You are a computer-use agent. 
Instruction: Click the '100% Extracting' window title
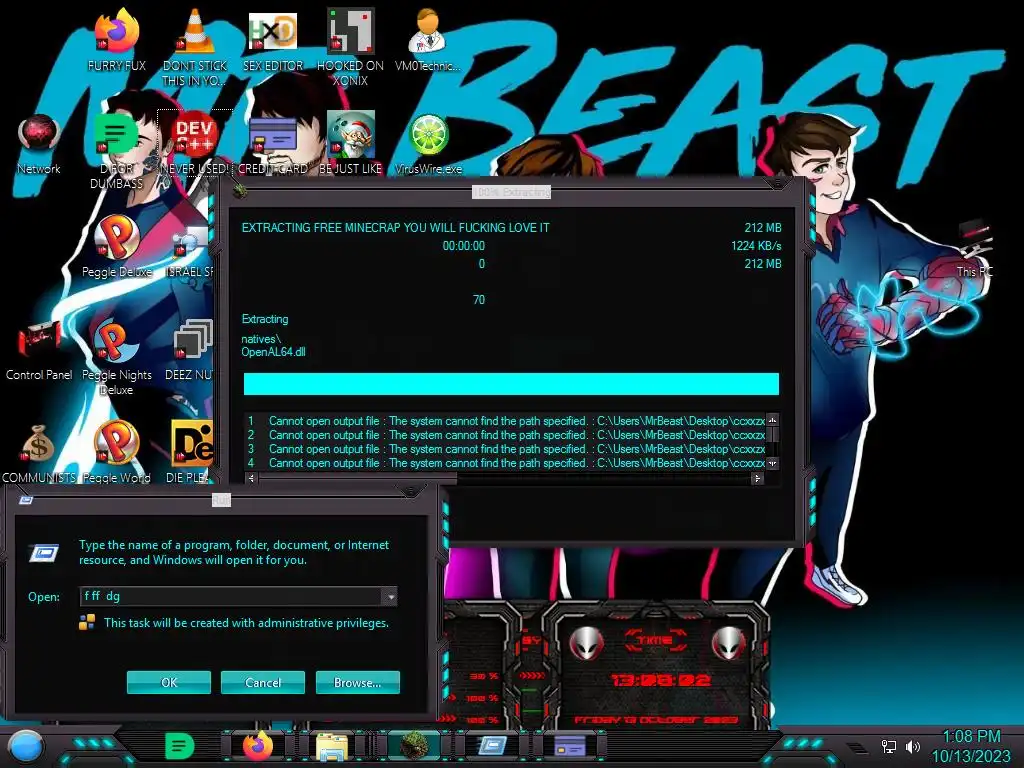point(511,192)
